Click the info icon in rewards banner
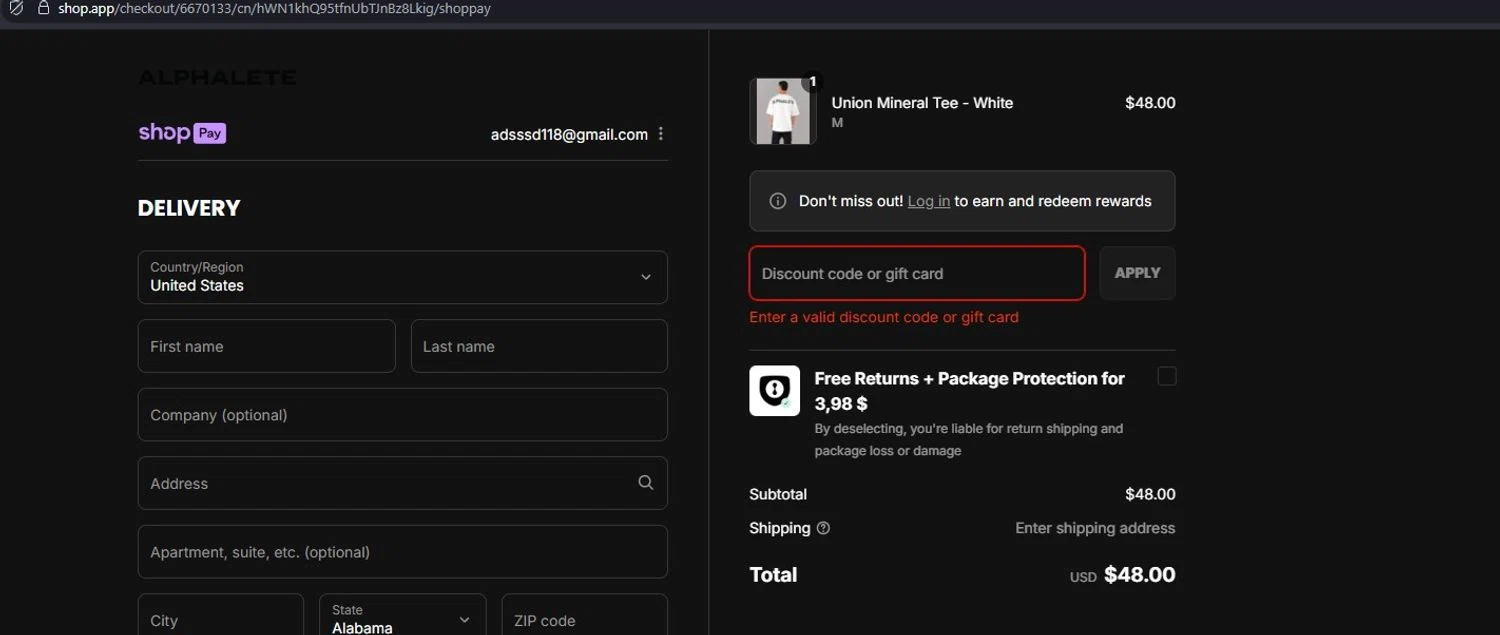Image resolution: width=1500 pixels, height=635 pixels. click(x=777, y=201)
